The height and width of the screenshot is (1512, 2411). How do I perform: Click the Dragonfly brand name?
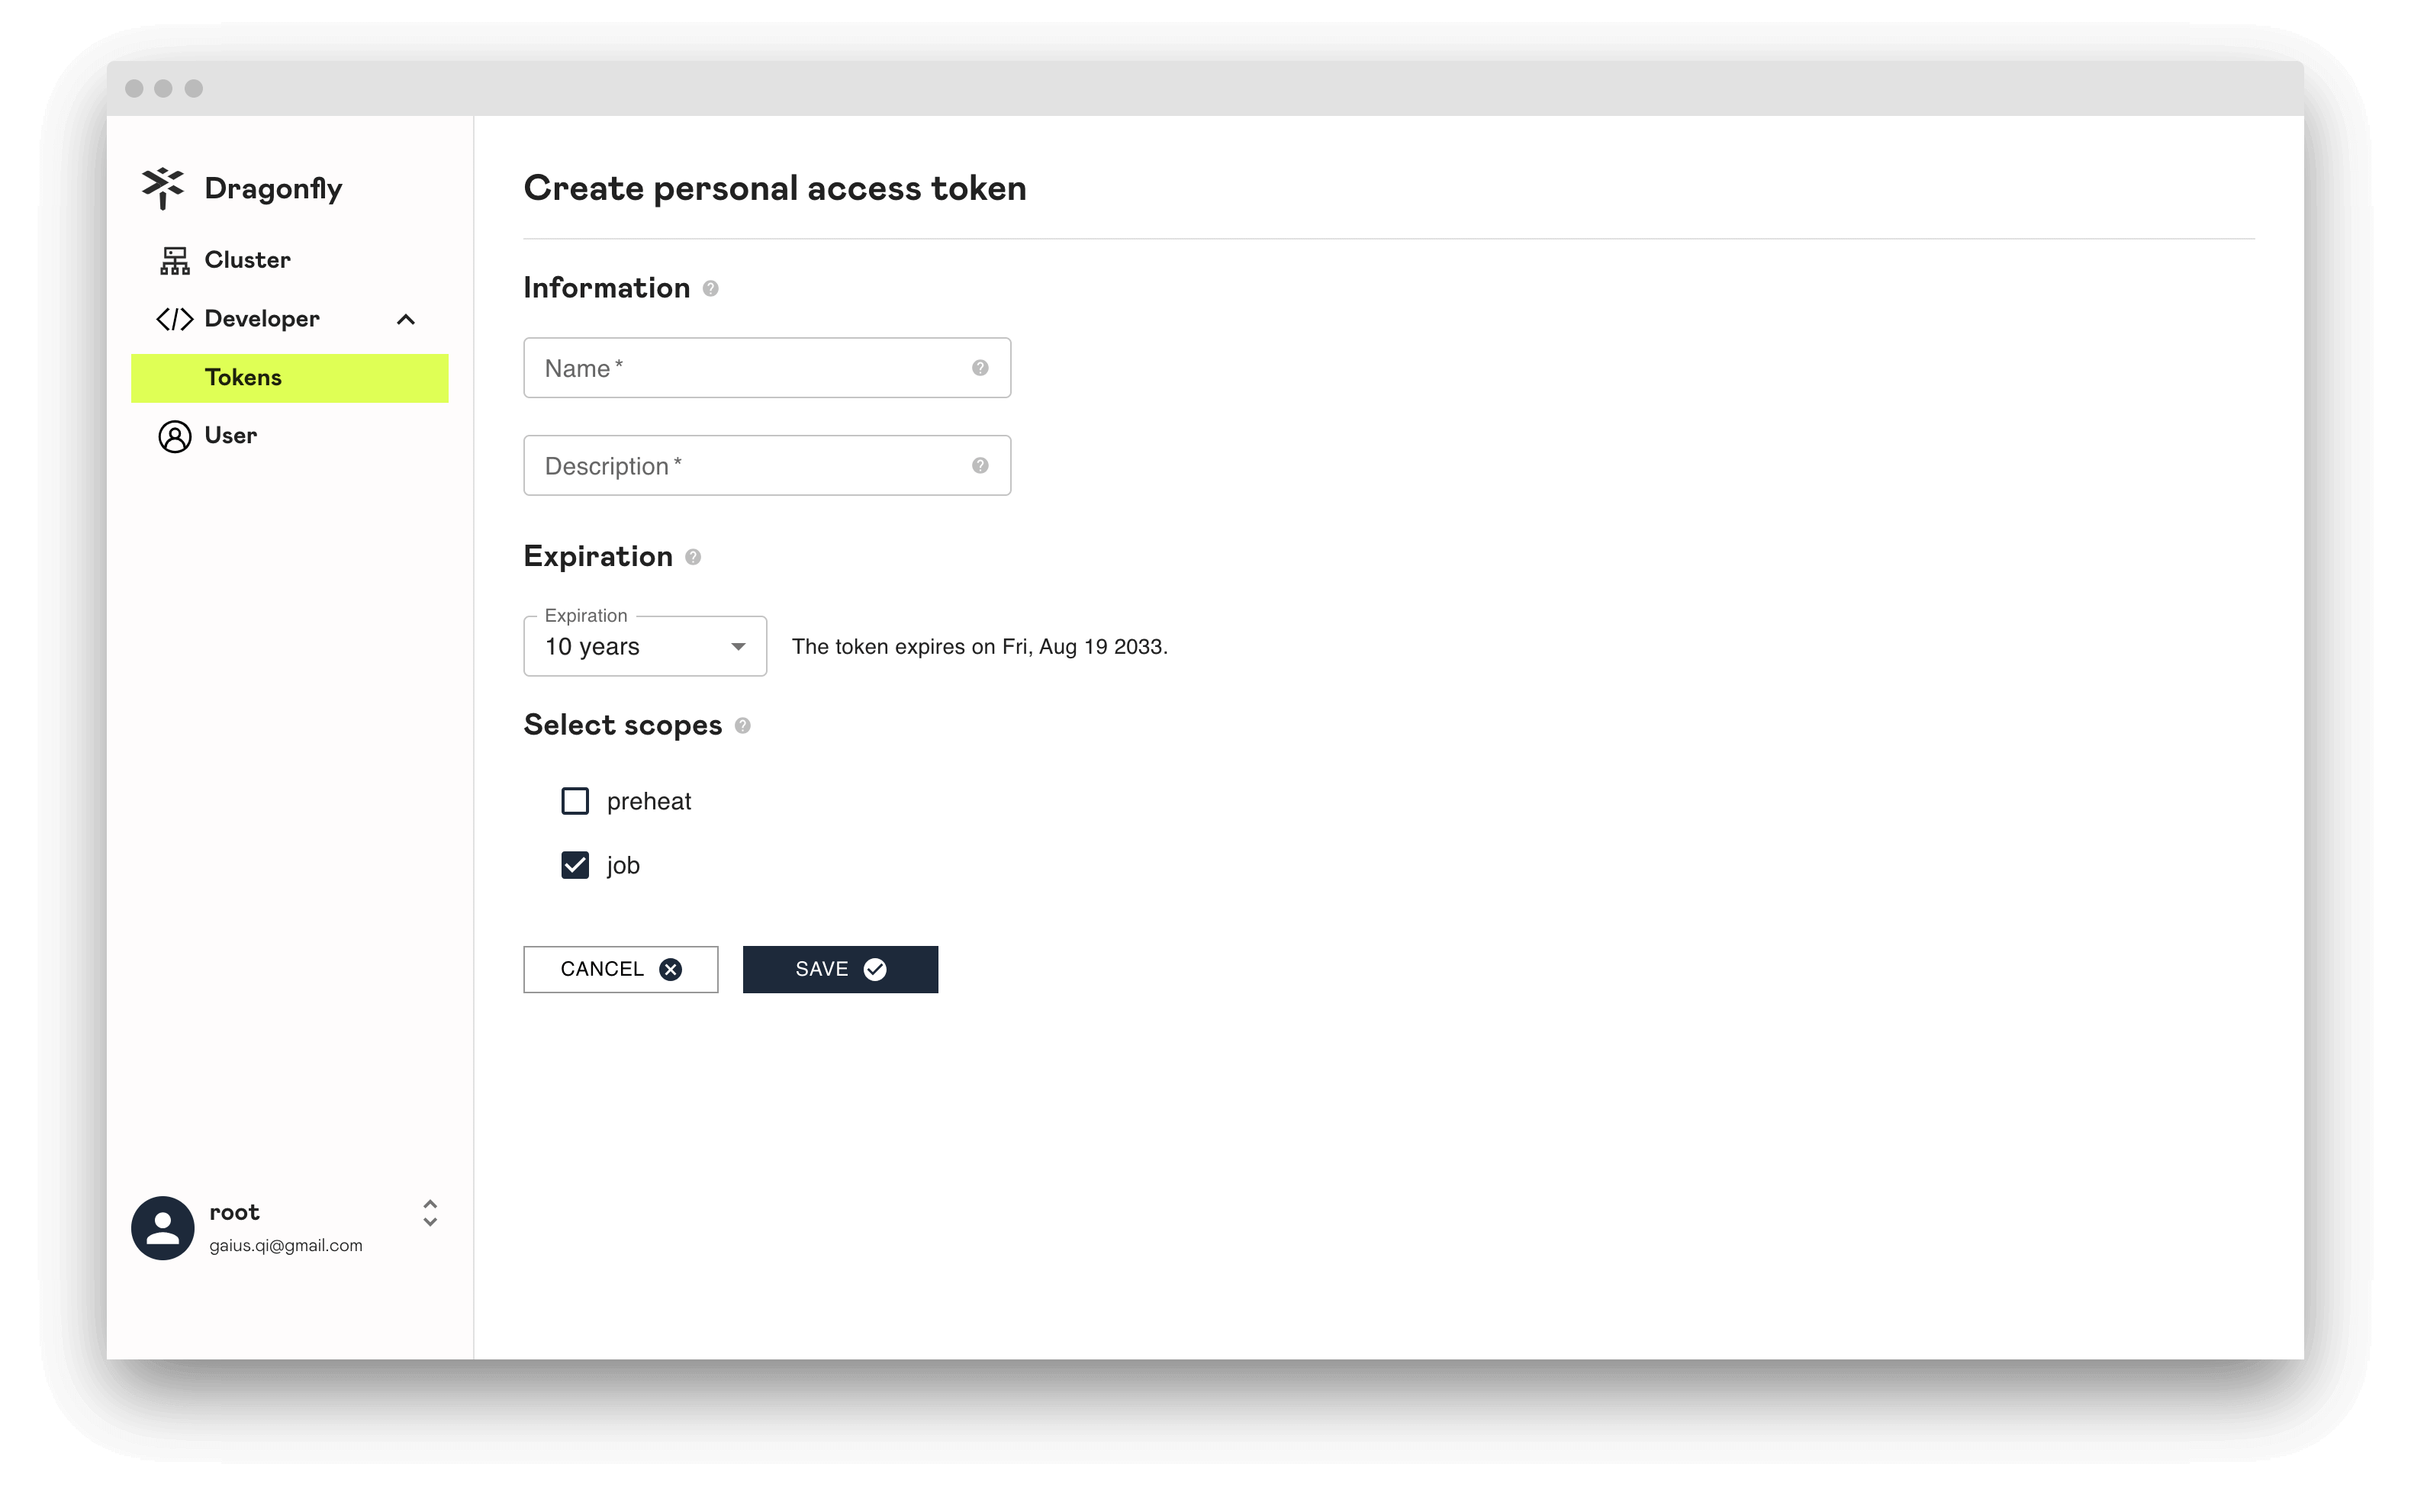pyautogui.click(x=273, y=189)
